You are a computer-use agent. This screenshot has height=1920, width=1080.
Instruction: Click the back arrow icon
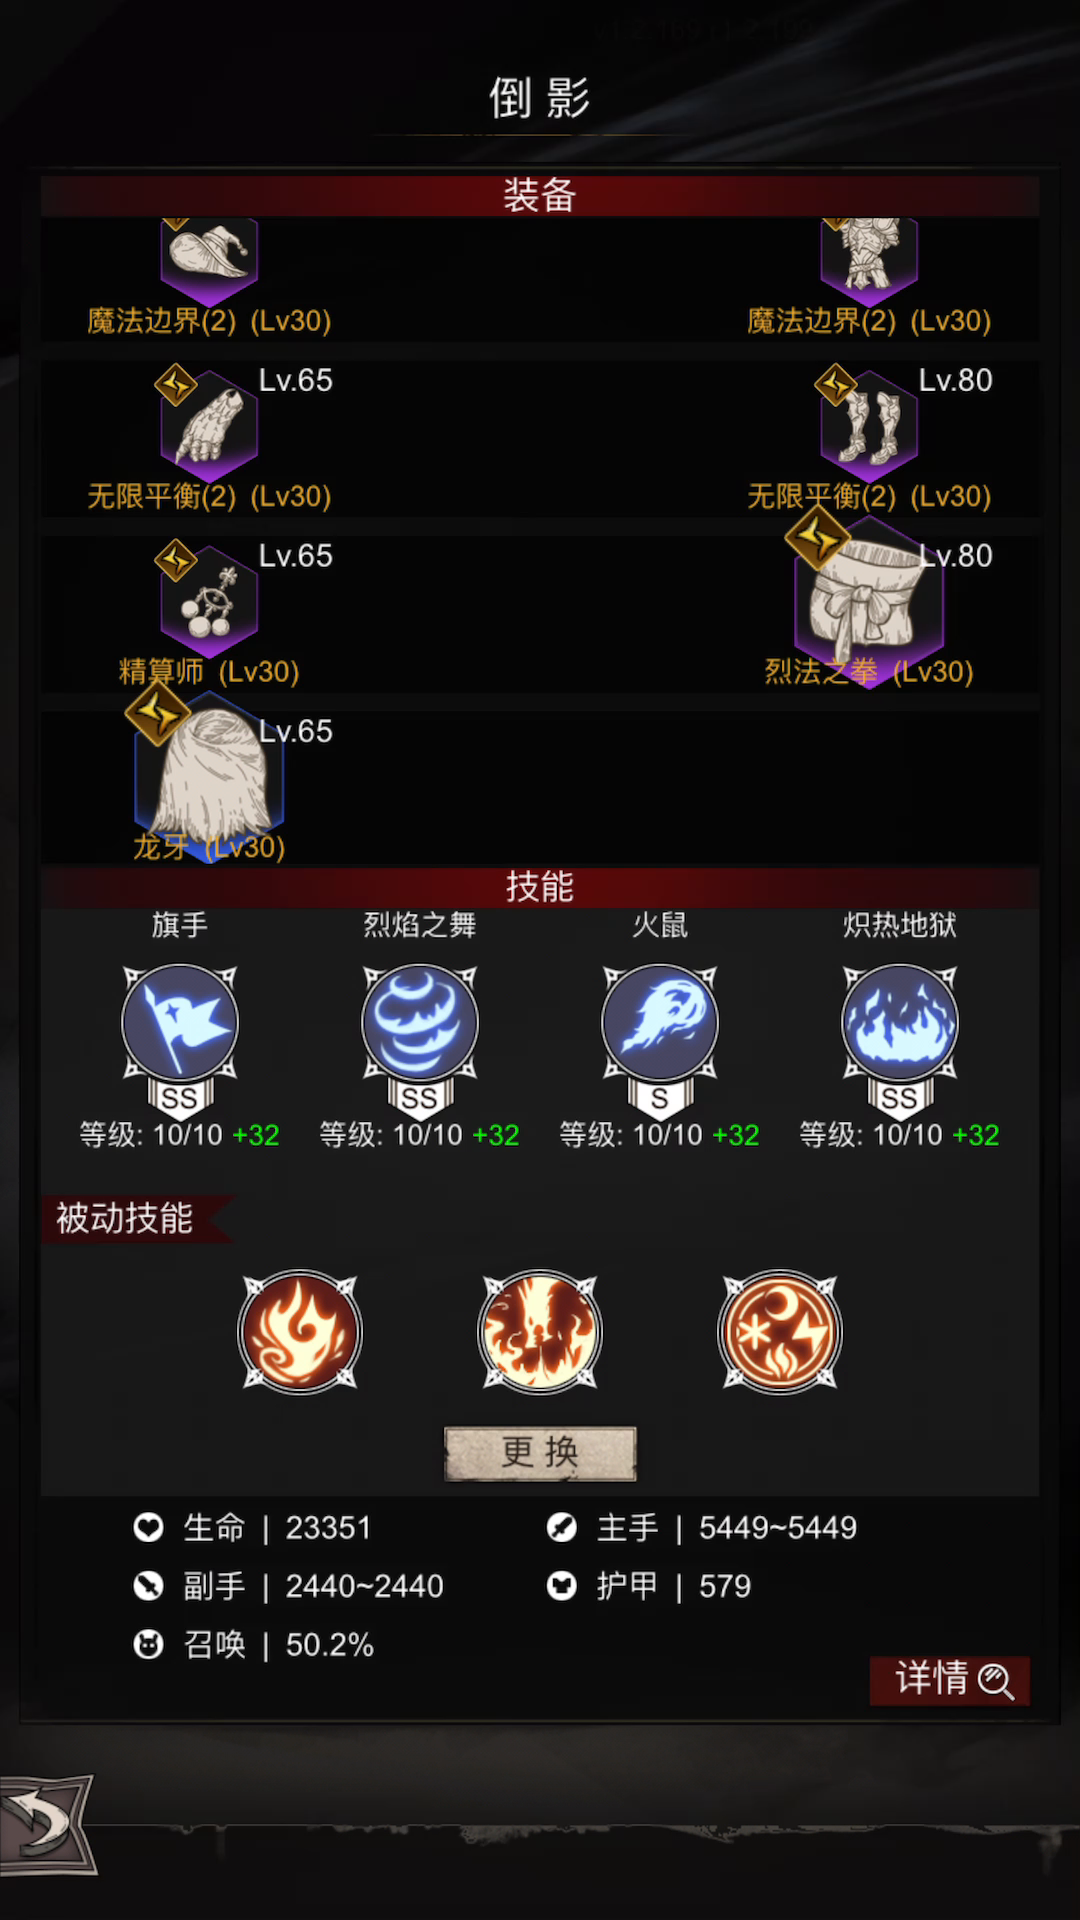click(x=47, y=1823)
